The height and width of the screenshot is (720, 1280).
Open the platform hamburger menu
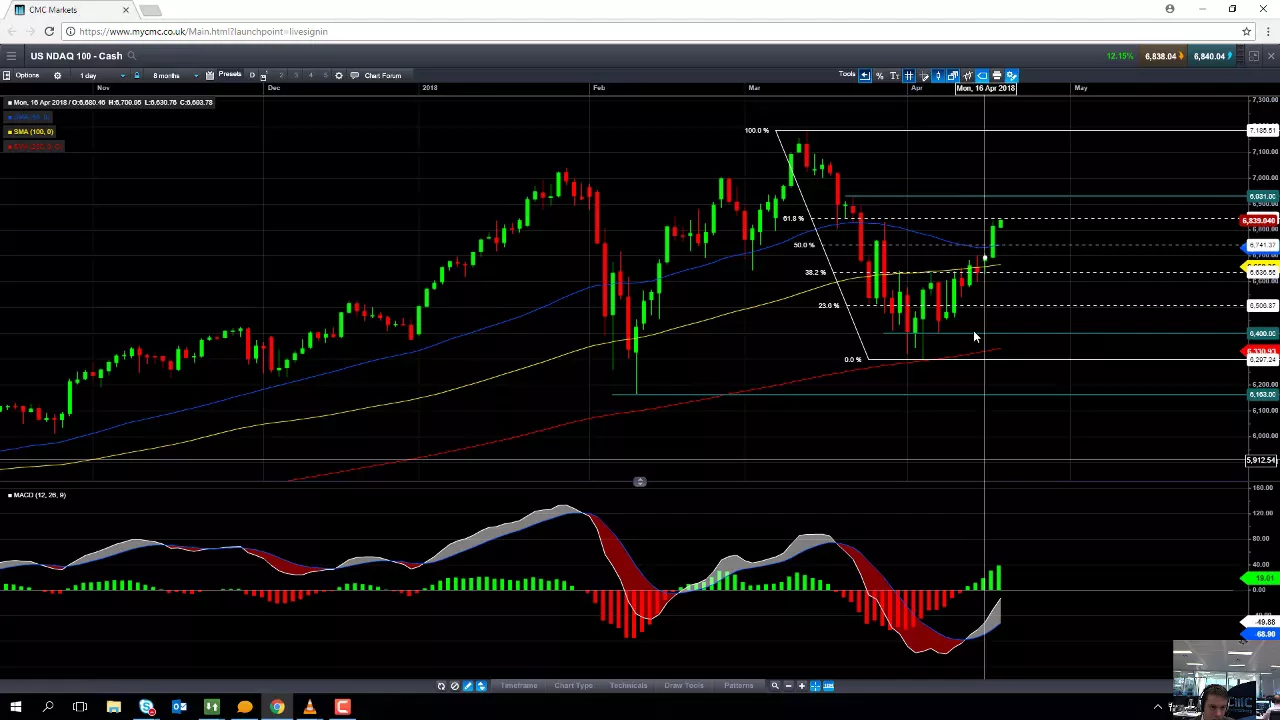point(11,56)
